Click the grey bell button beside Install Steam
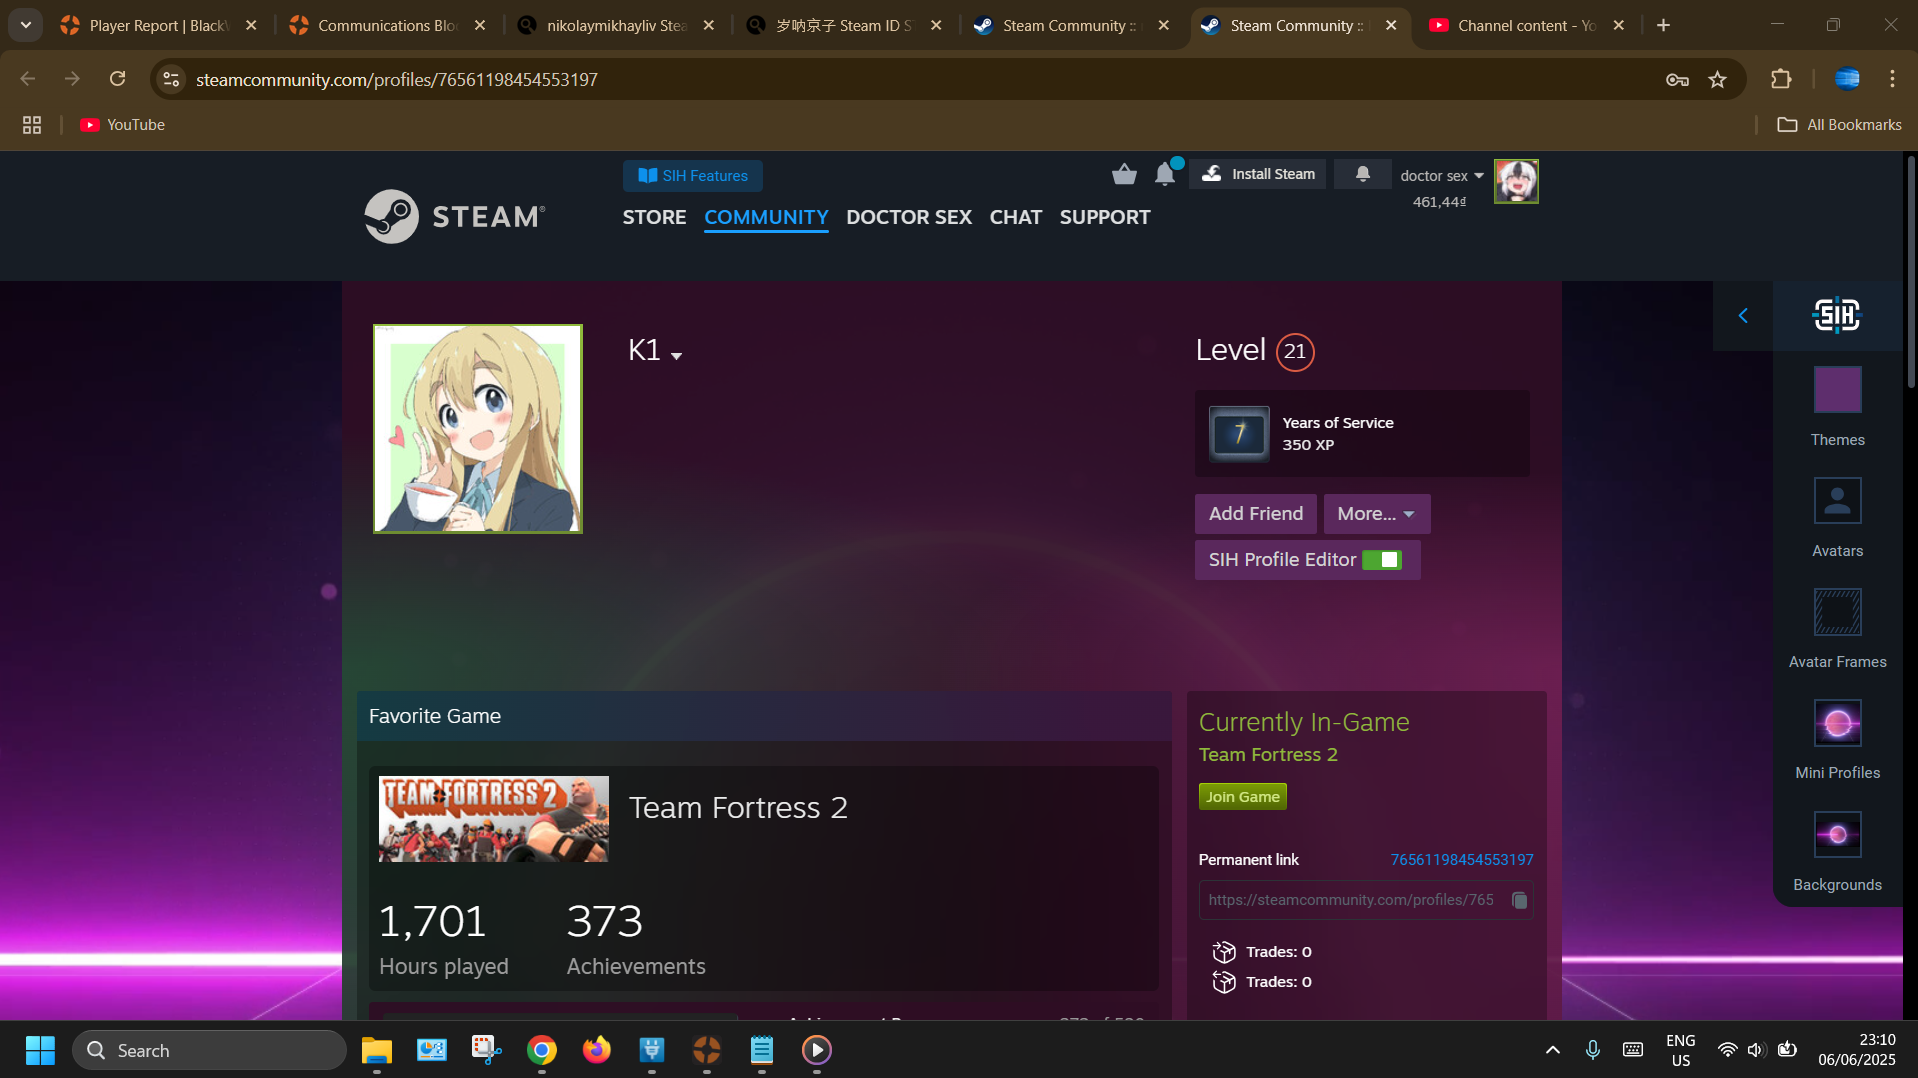Viewport: 1918px width, 1078px height. click(x=1362, y=174)
